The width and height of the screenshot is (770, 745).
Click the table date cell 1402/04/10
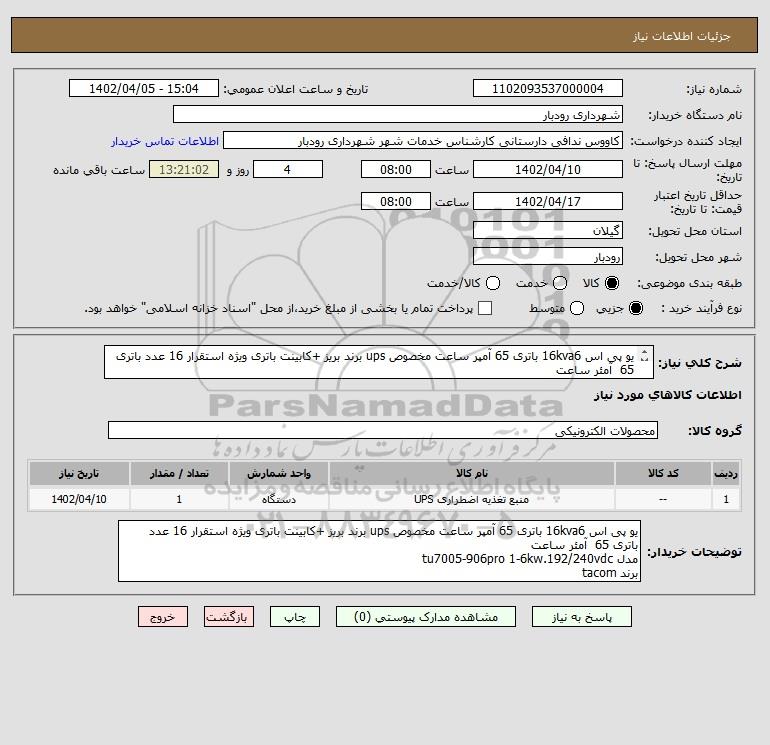pos(79,499)
